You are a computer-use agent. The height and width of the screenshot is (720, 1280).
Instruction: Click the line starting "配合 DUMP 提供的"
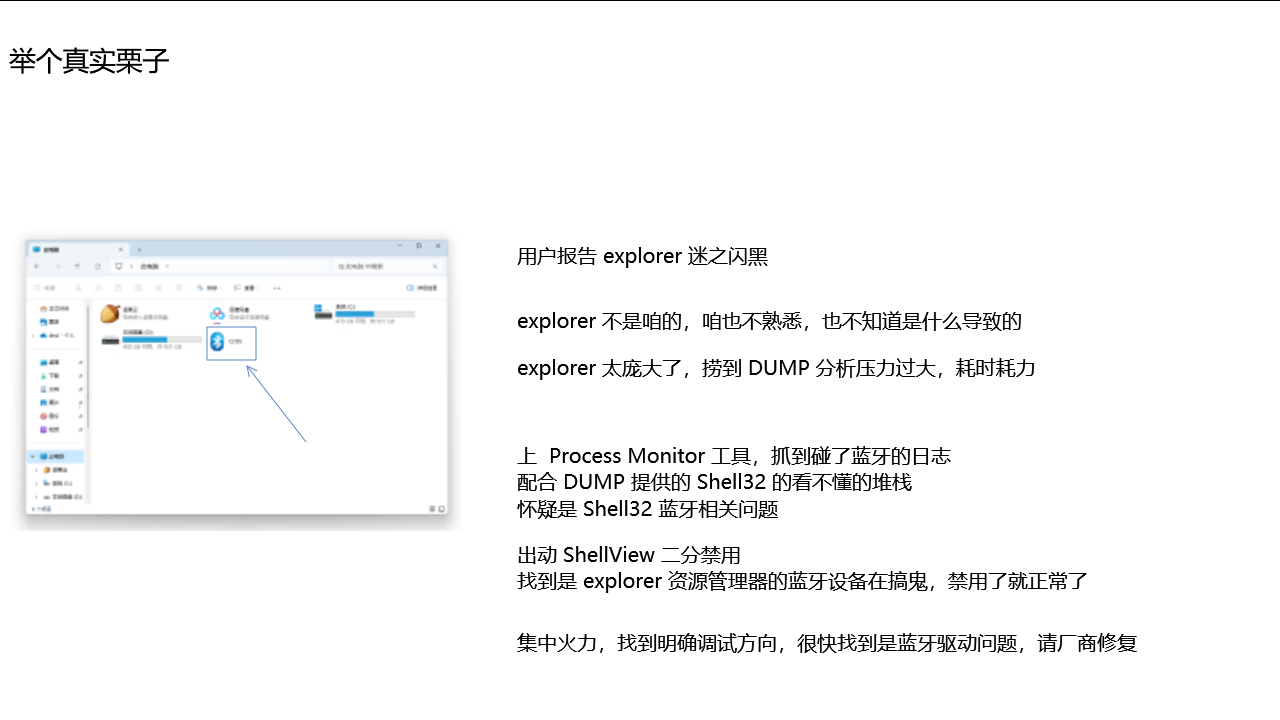(x=715, y=482)
